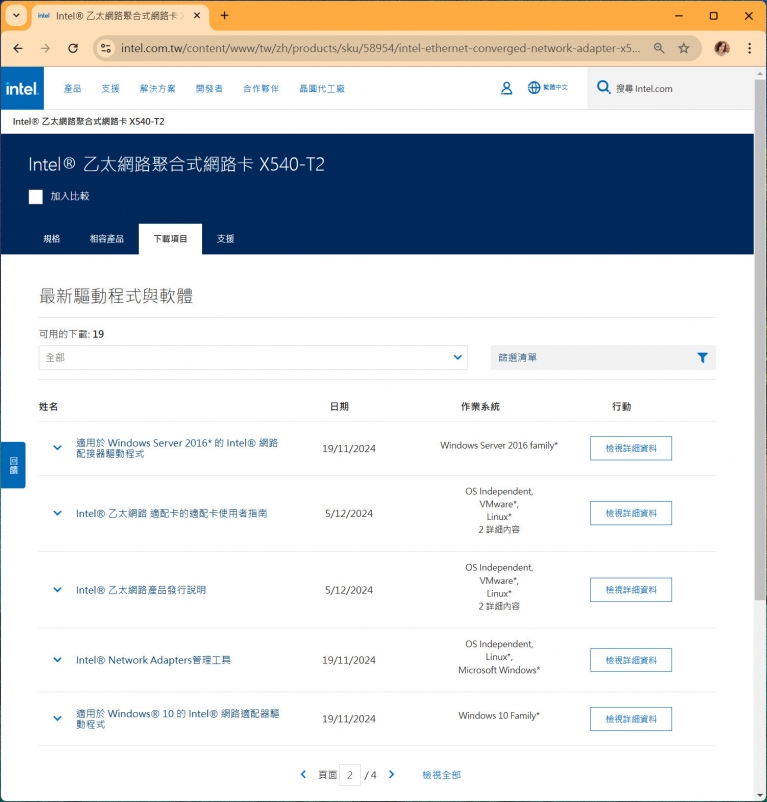
Task: Expand the 適配卡使用者指南 row
Action: [x=57, y=513]
